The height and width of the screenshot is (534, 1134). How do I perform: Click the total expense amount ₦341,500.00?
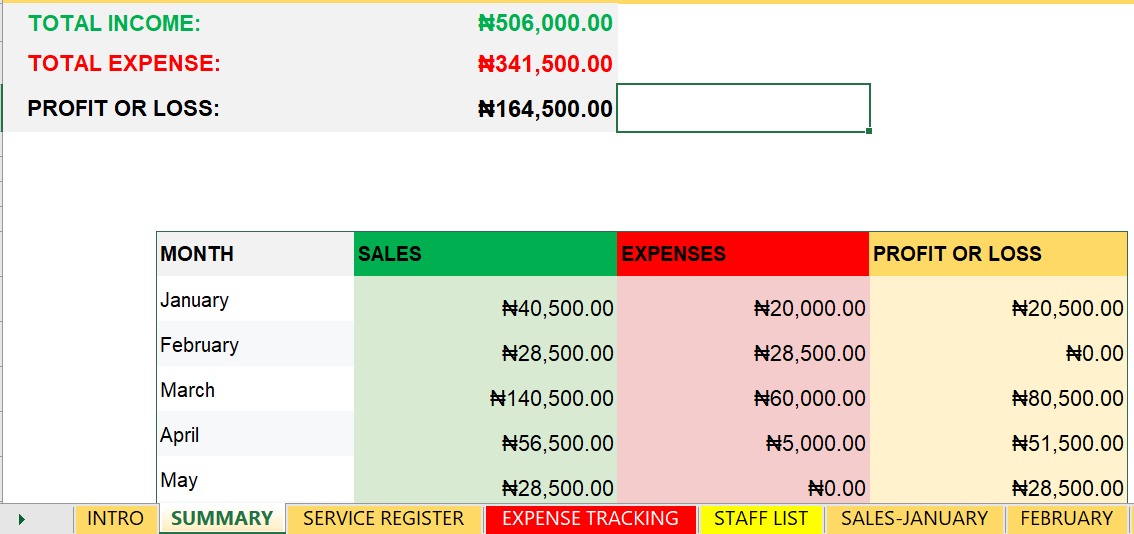(545, 64)
